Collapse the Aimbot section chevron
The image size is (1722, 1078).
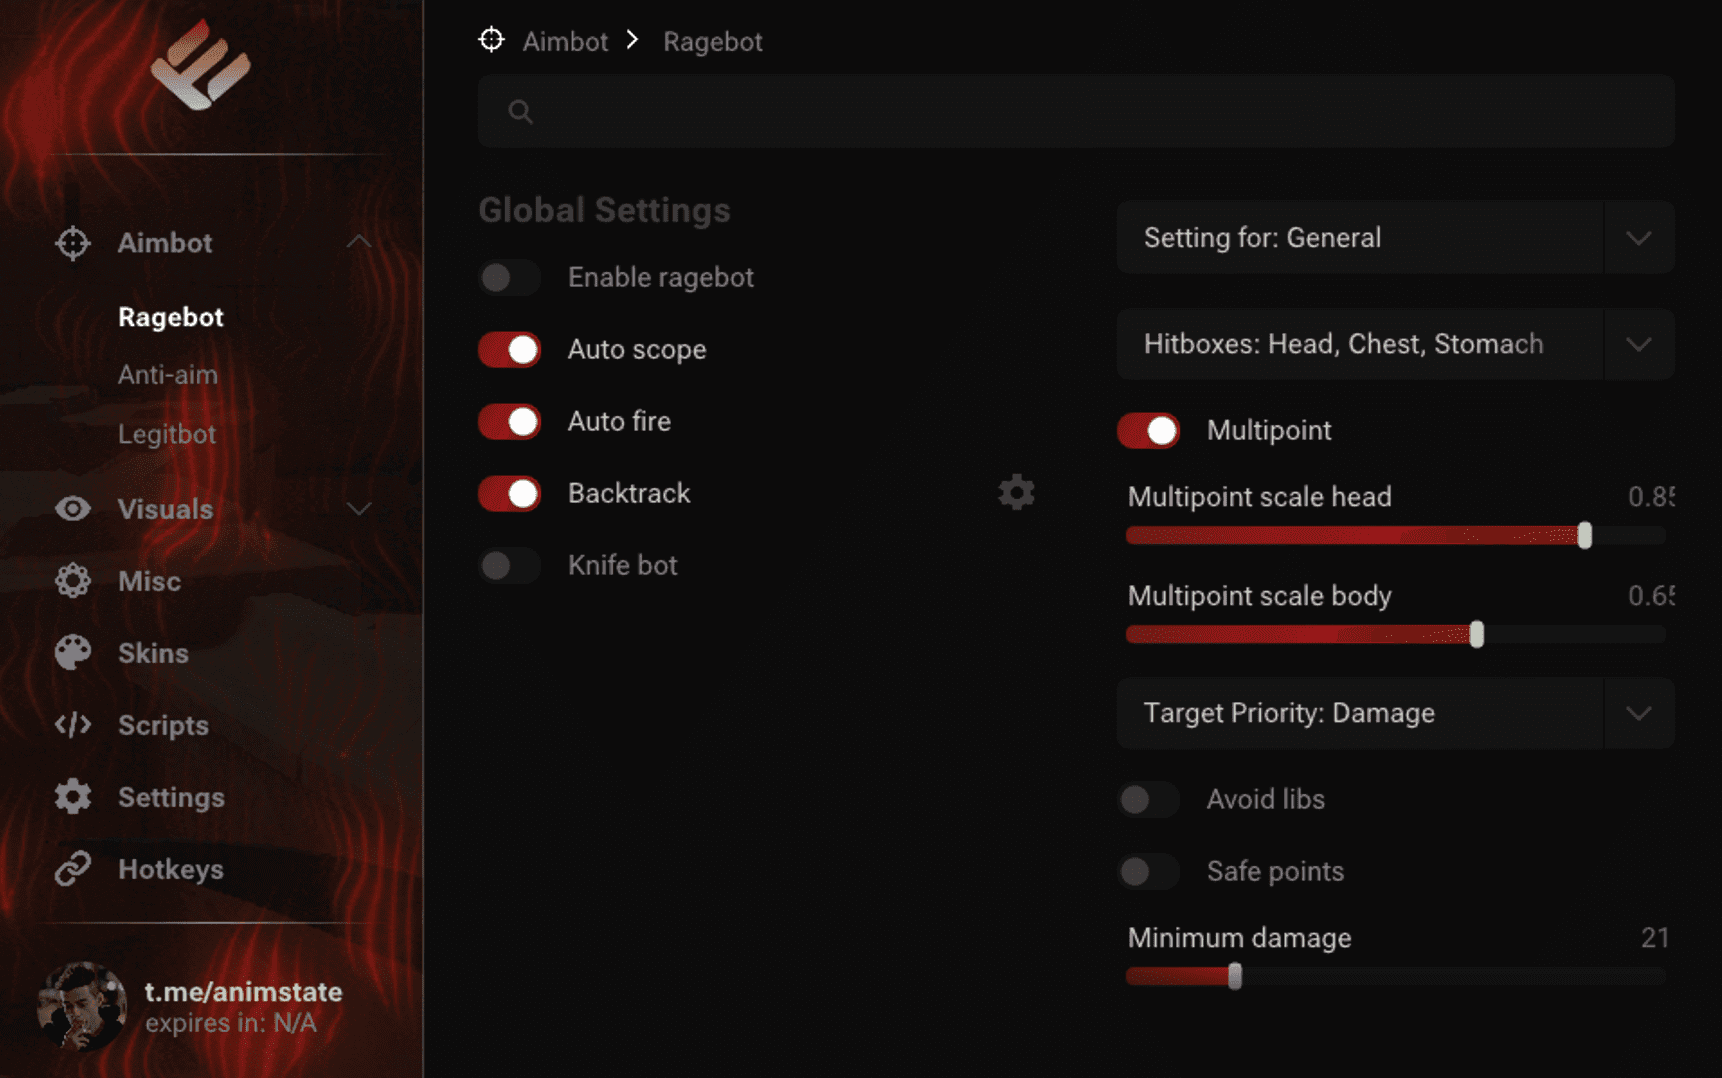tap(359, 242)
